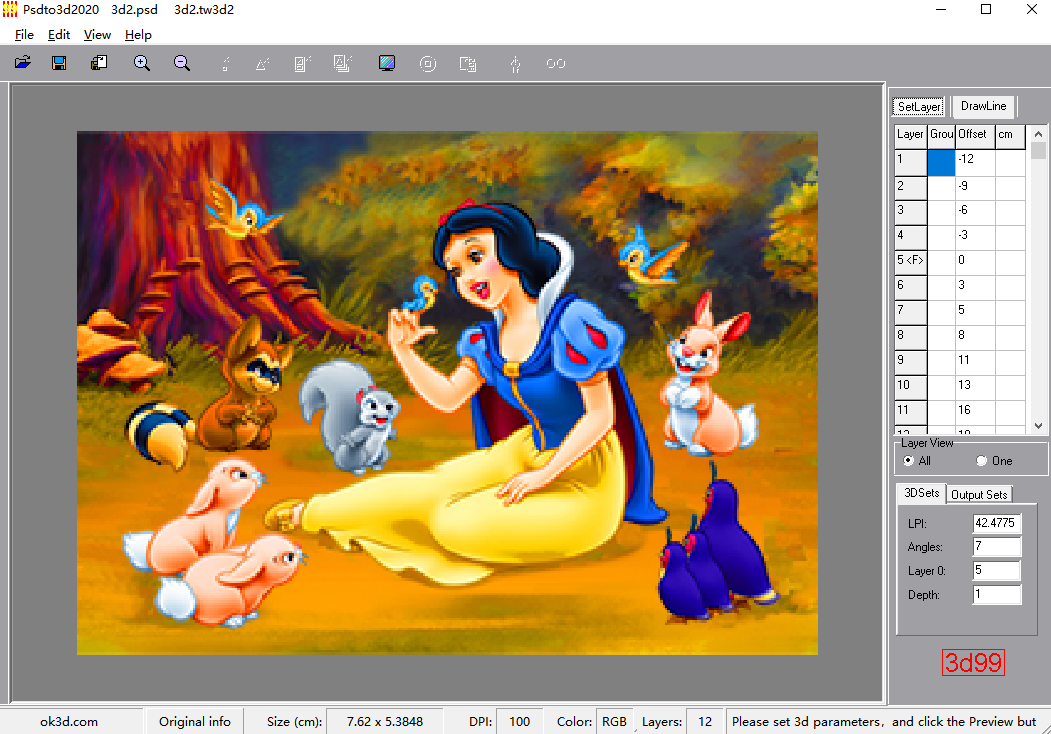Select layer row 4 in the table
1051x734 pixels.
coord(911,238)
